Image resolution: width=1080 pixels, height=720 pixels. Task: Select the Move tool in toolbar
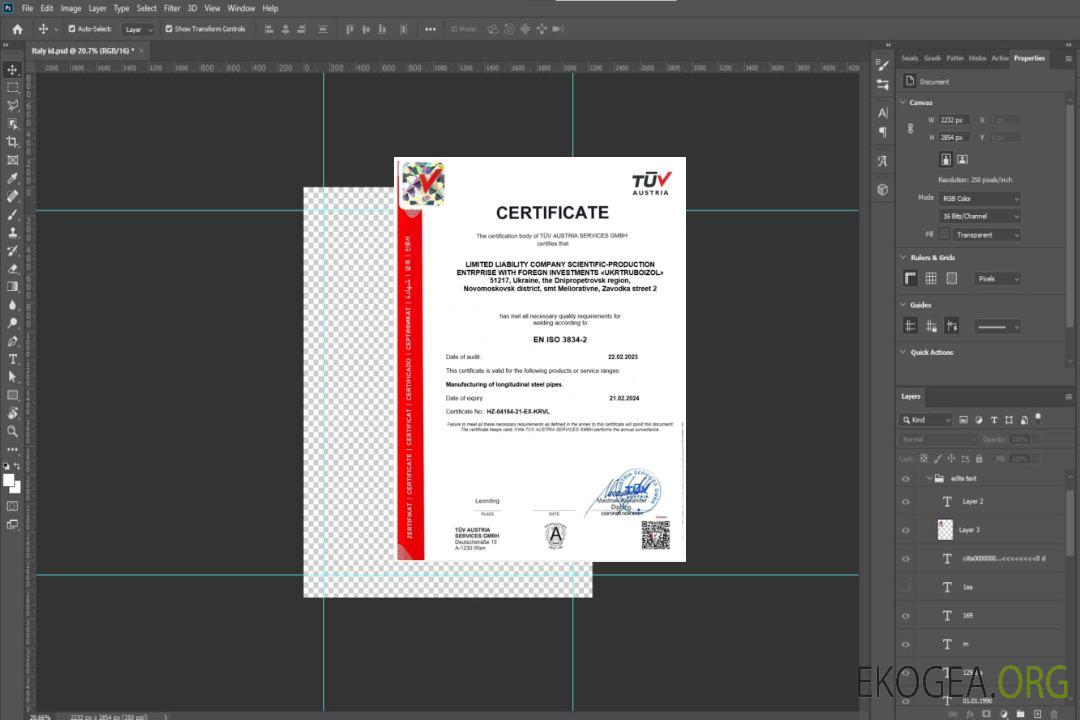coord(12,70)
